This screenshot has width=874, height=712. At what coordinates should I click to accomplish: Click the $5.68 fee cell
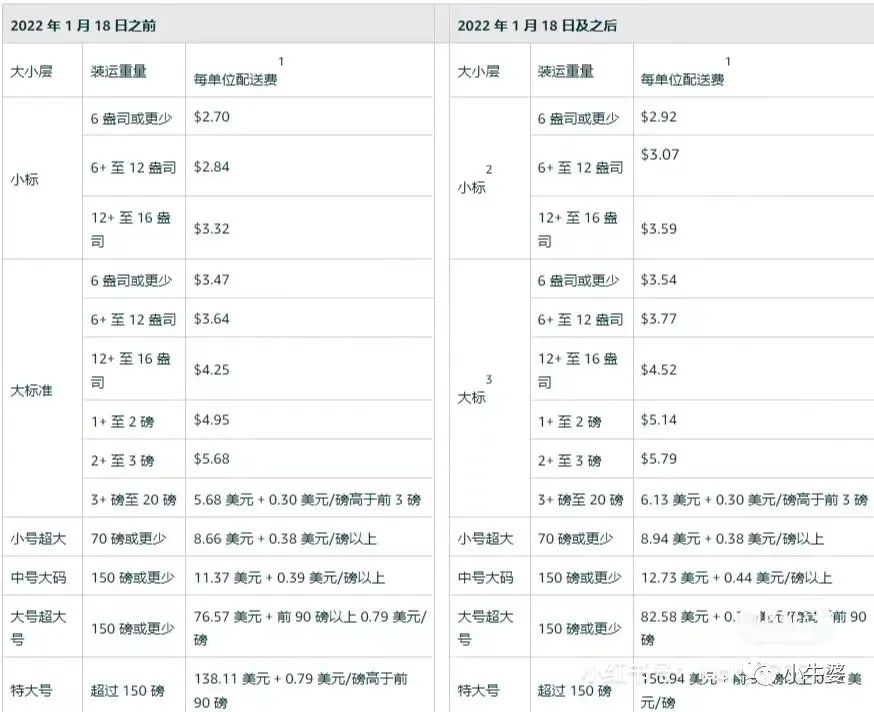(212, 459)
